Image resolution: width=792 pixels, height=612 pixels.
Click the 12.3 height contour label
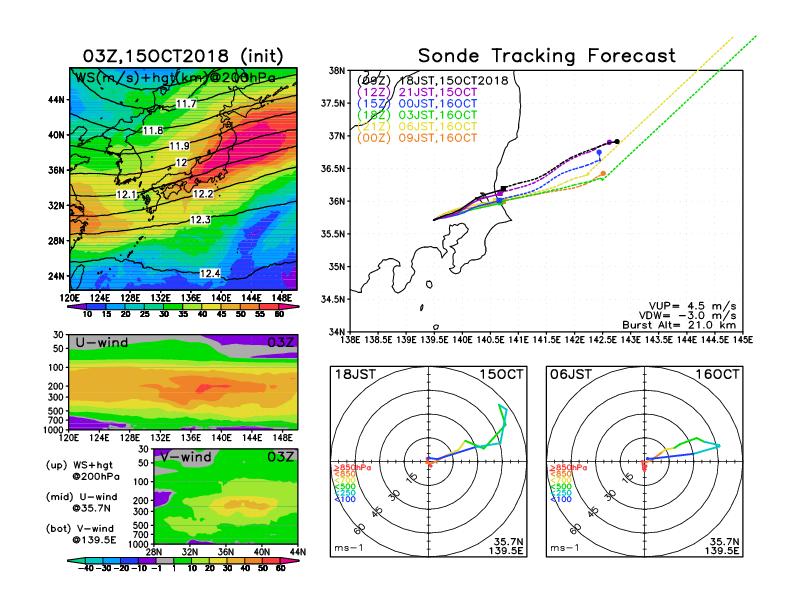200,219
